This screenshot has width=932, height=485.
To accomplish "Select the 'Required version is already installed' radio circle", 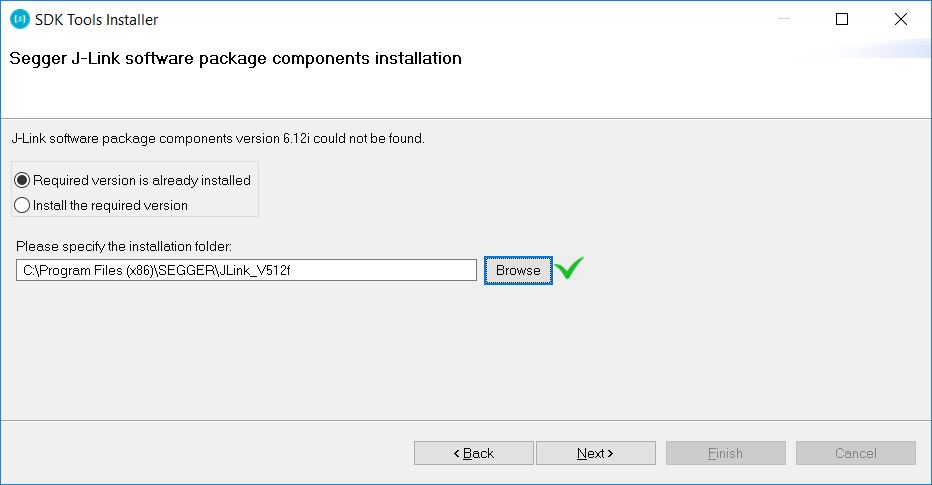I will point(22,180).
